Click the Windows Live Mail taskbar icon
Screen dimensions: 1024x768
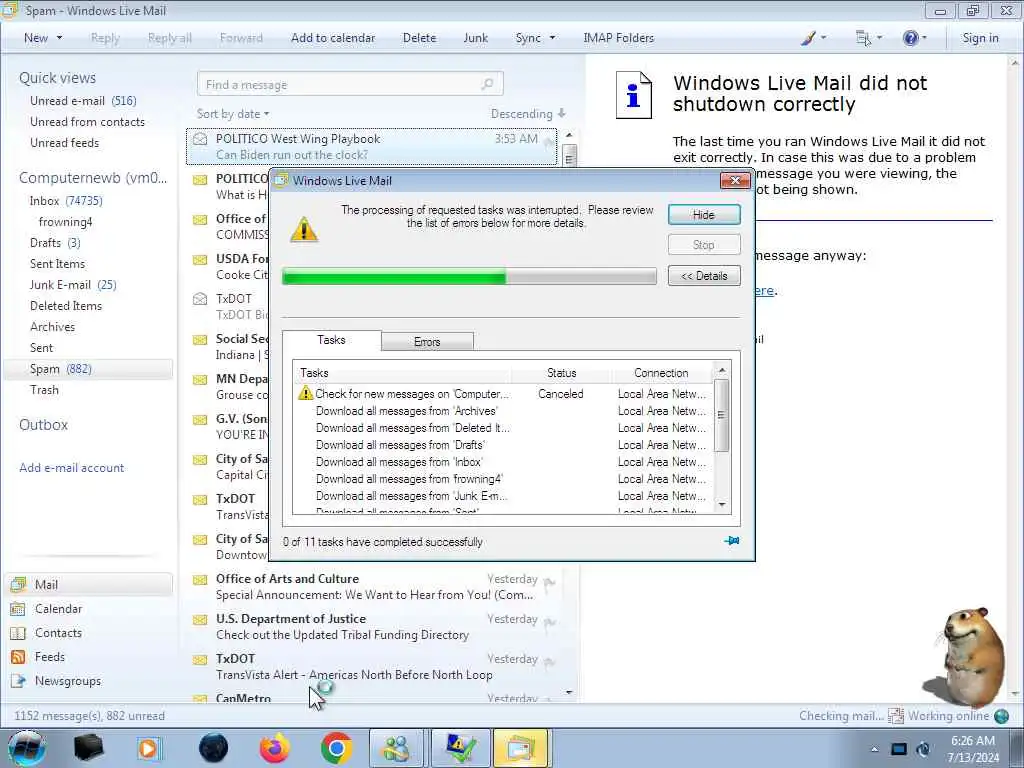(520, 748)
